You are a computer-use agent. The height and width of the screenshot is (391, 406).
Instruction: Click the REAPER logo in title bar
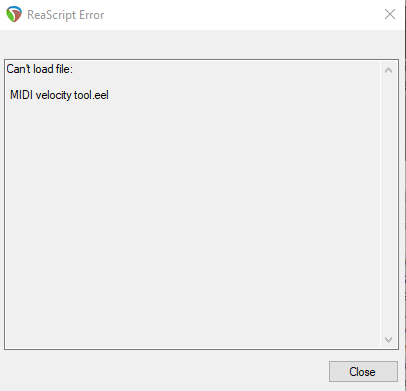(x=14, y=14)
